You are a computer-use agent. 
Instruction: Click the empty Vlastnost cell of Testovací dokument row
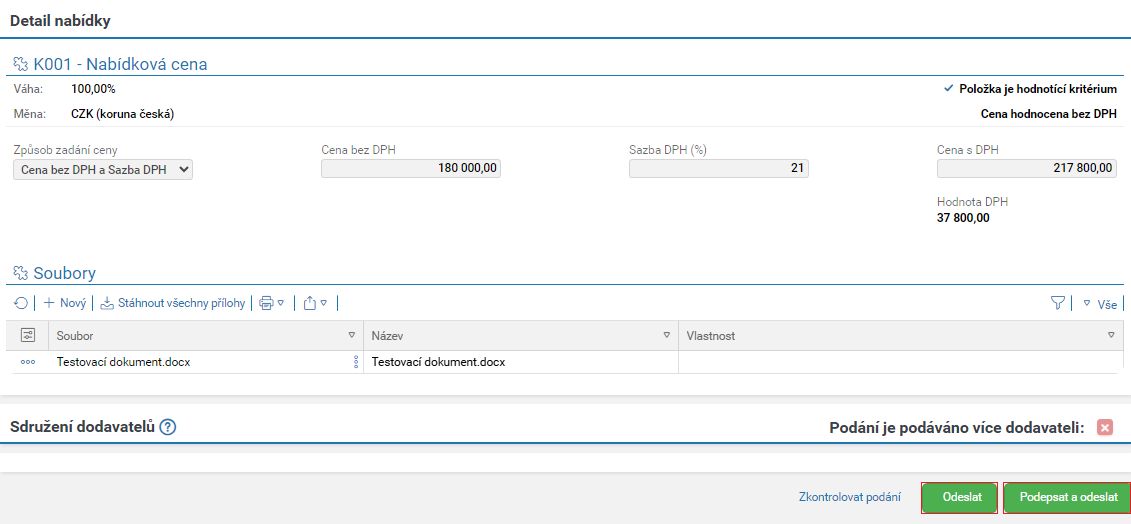(x=901, y=362)
